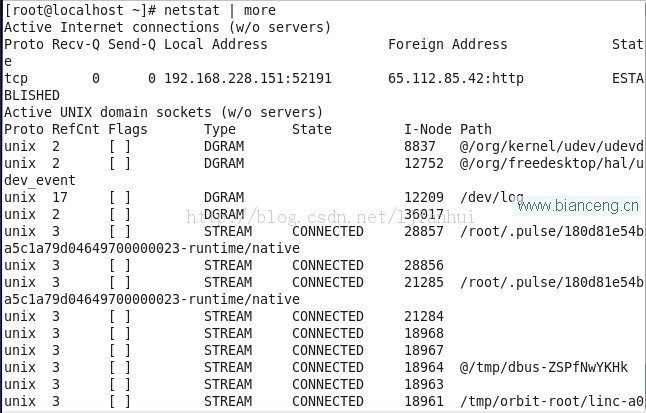Click the I-Node value 12752
The width and height of the screenshot is (646, 413).
(x=424, y=163)
